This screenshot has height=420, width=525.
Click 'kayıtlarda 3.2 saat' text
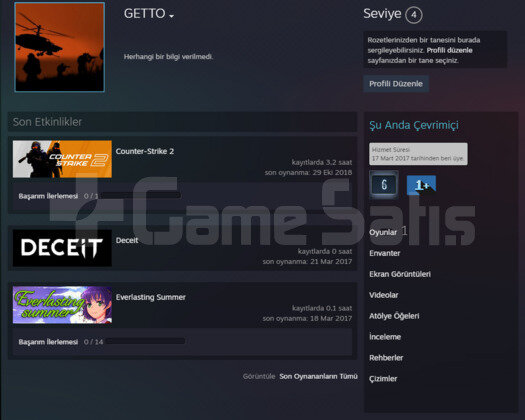(x=322, y=162)
